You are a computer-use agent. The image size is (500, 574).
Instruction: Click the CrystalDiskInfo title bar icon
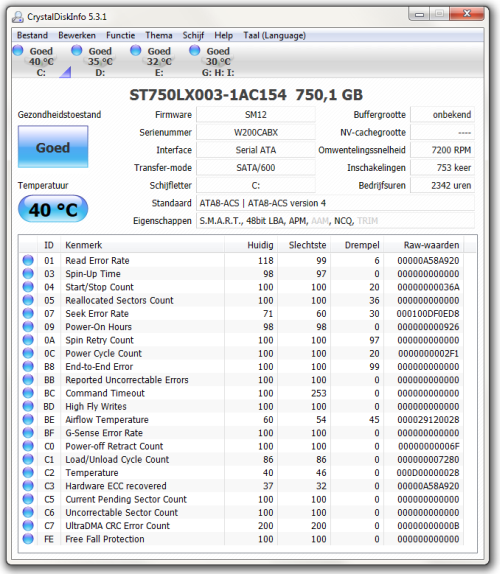[x=17, y=17]
